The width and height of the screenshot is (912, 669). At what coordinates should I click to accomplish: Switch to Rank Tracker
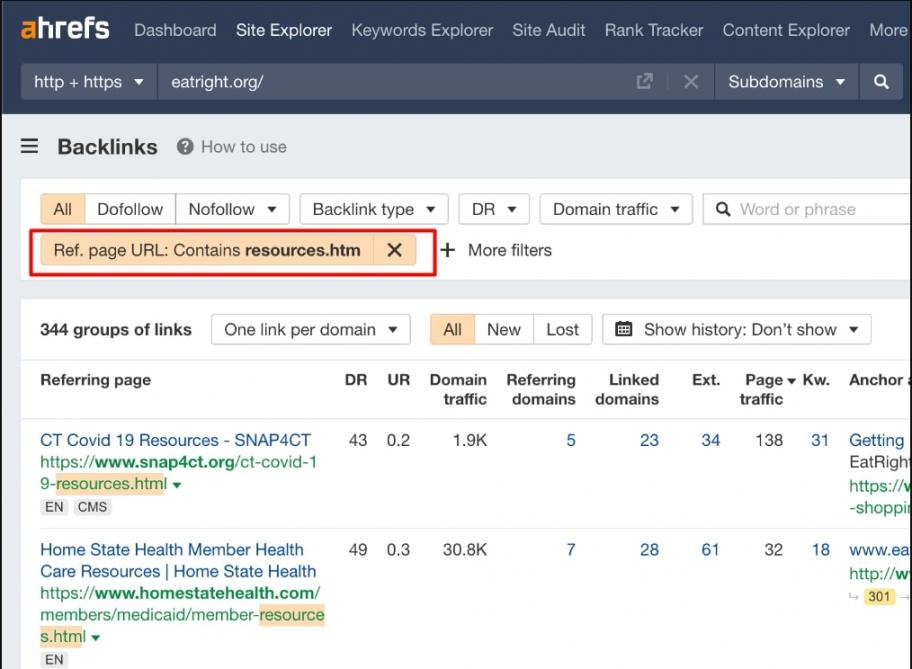click(654, 30)
